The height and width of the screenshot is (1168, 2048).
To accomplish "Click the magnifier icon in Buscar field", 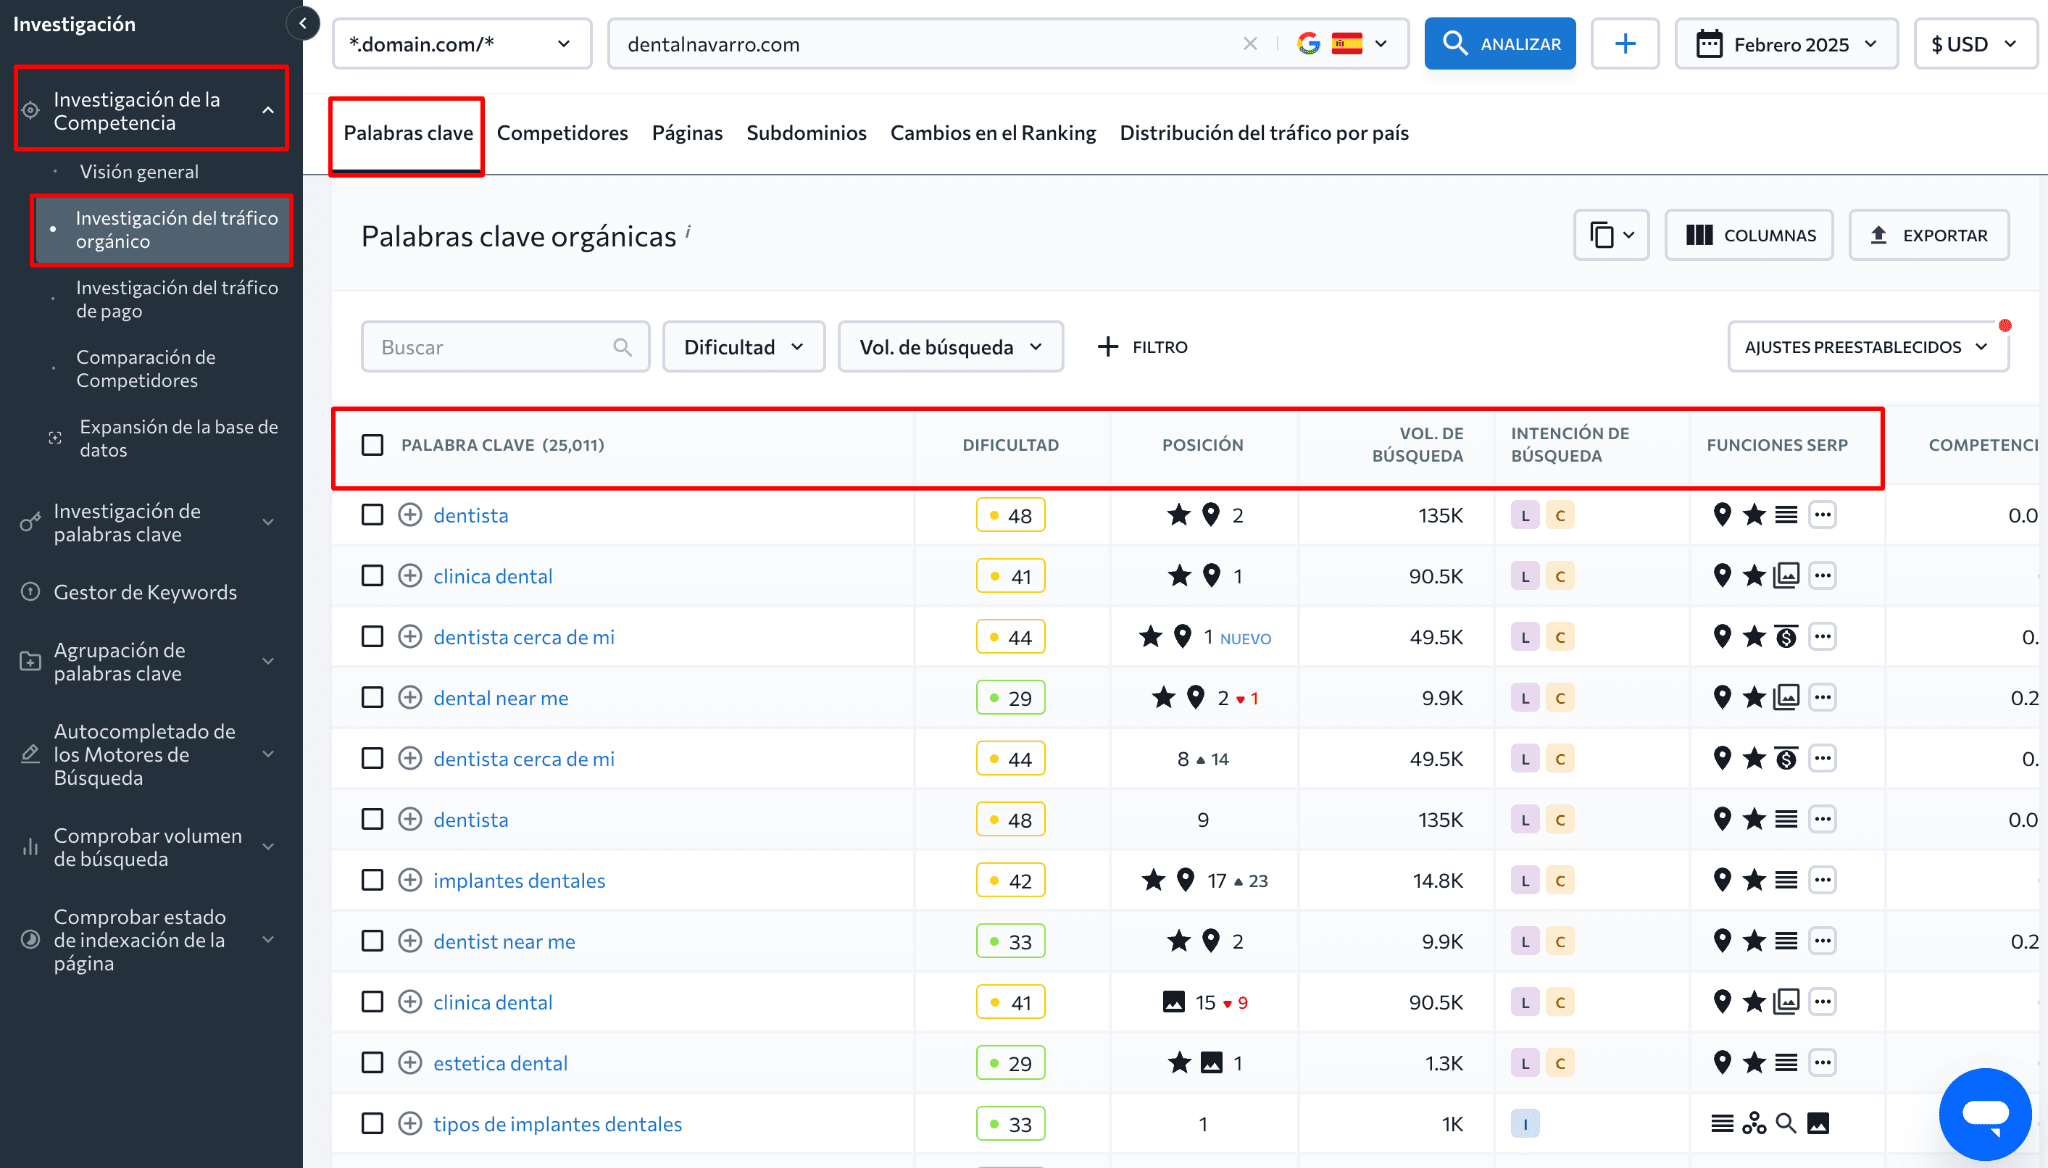I will coord(622,347).
